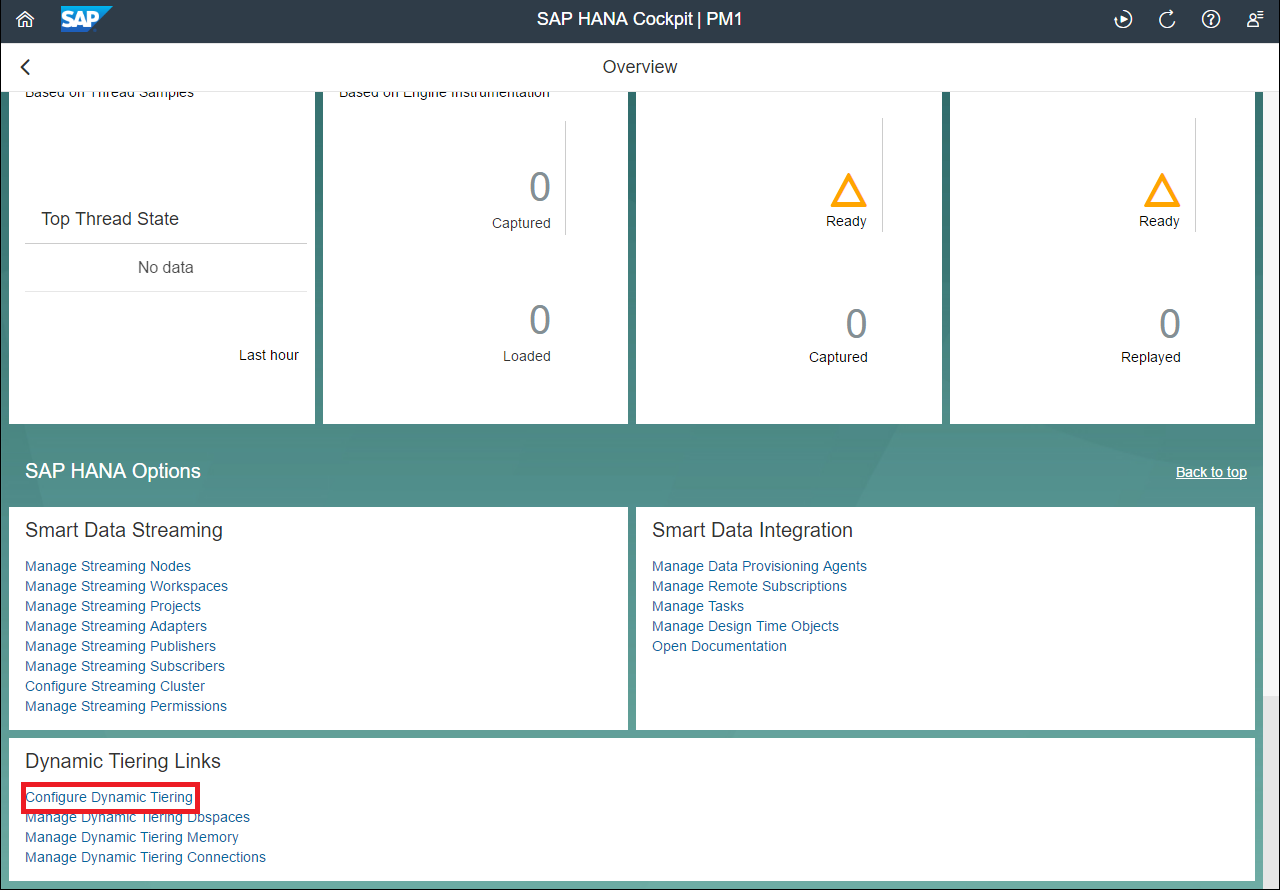The height and width of the screenshot is (890, 1280).
Task: Click the vertical scrollbar on right edge
Action: [1270, 790]
